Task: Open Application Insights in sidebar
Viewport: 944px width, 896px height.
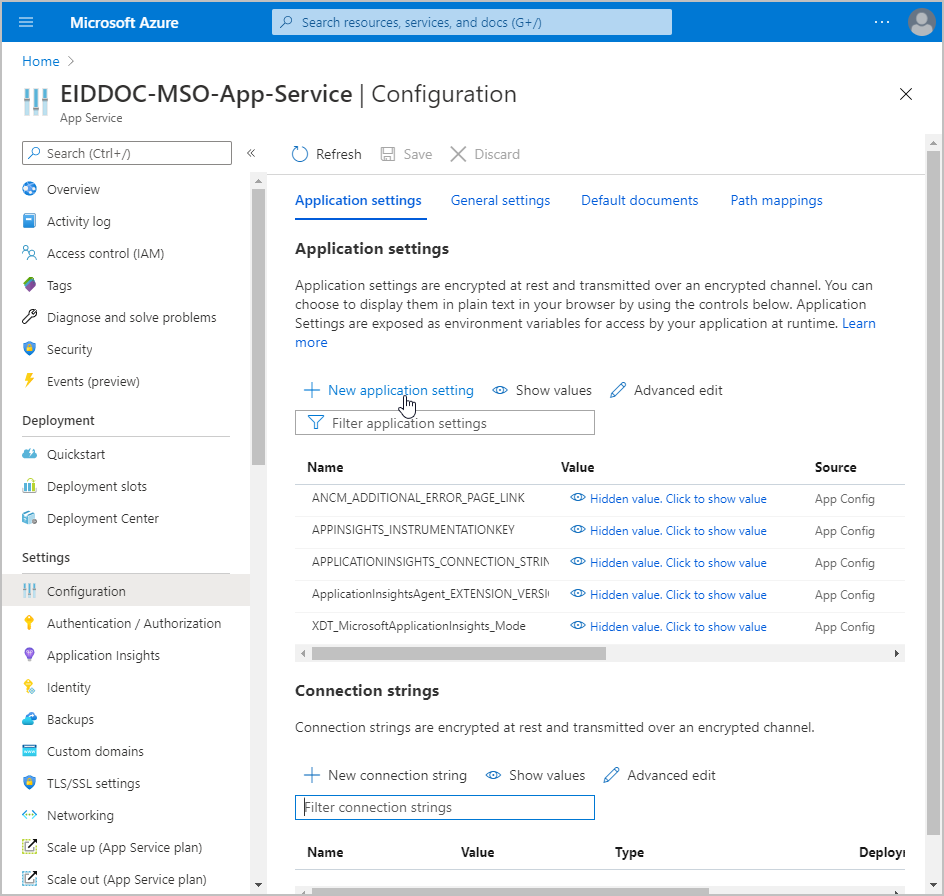Action: coord(103,655)
